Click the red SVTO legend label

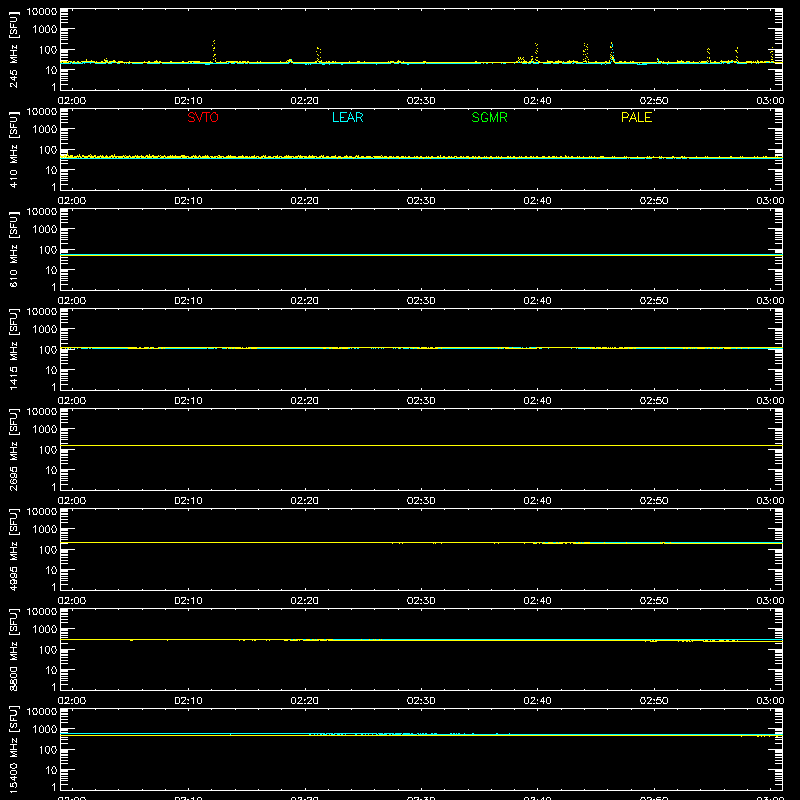tap(203, 117)
